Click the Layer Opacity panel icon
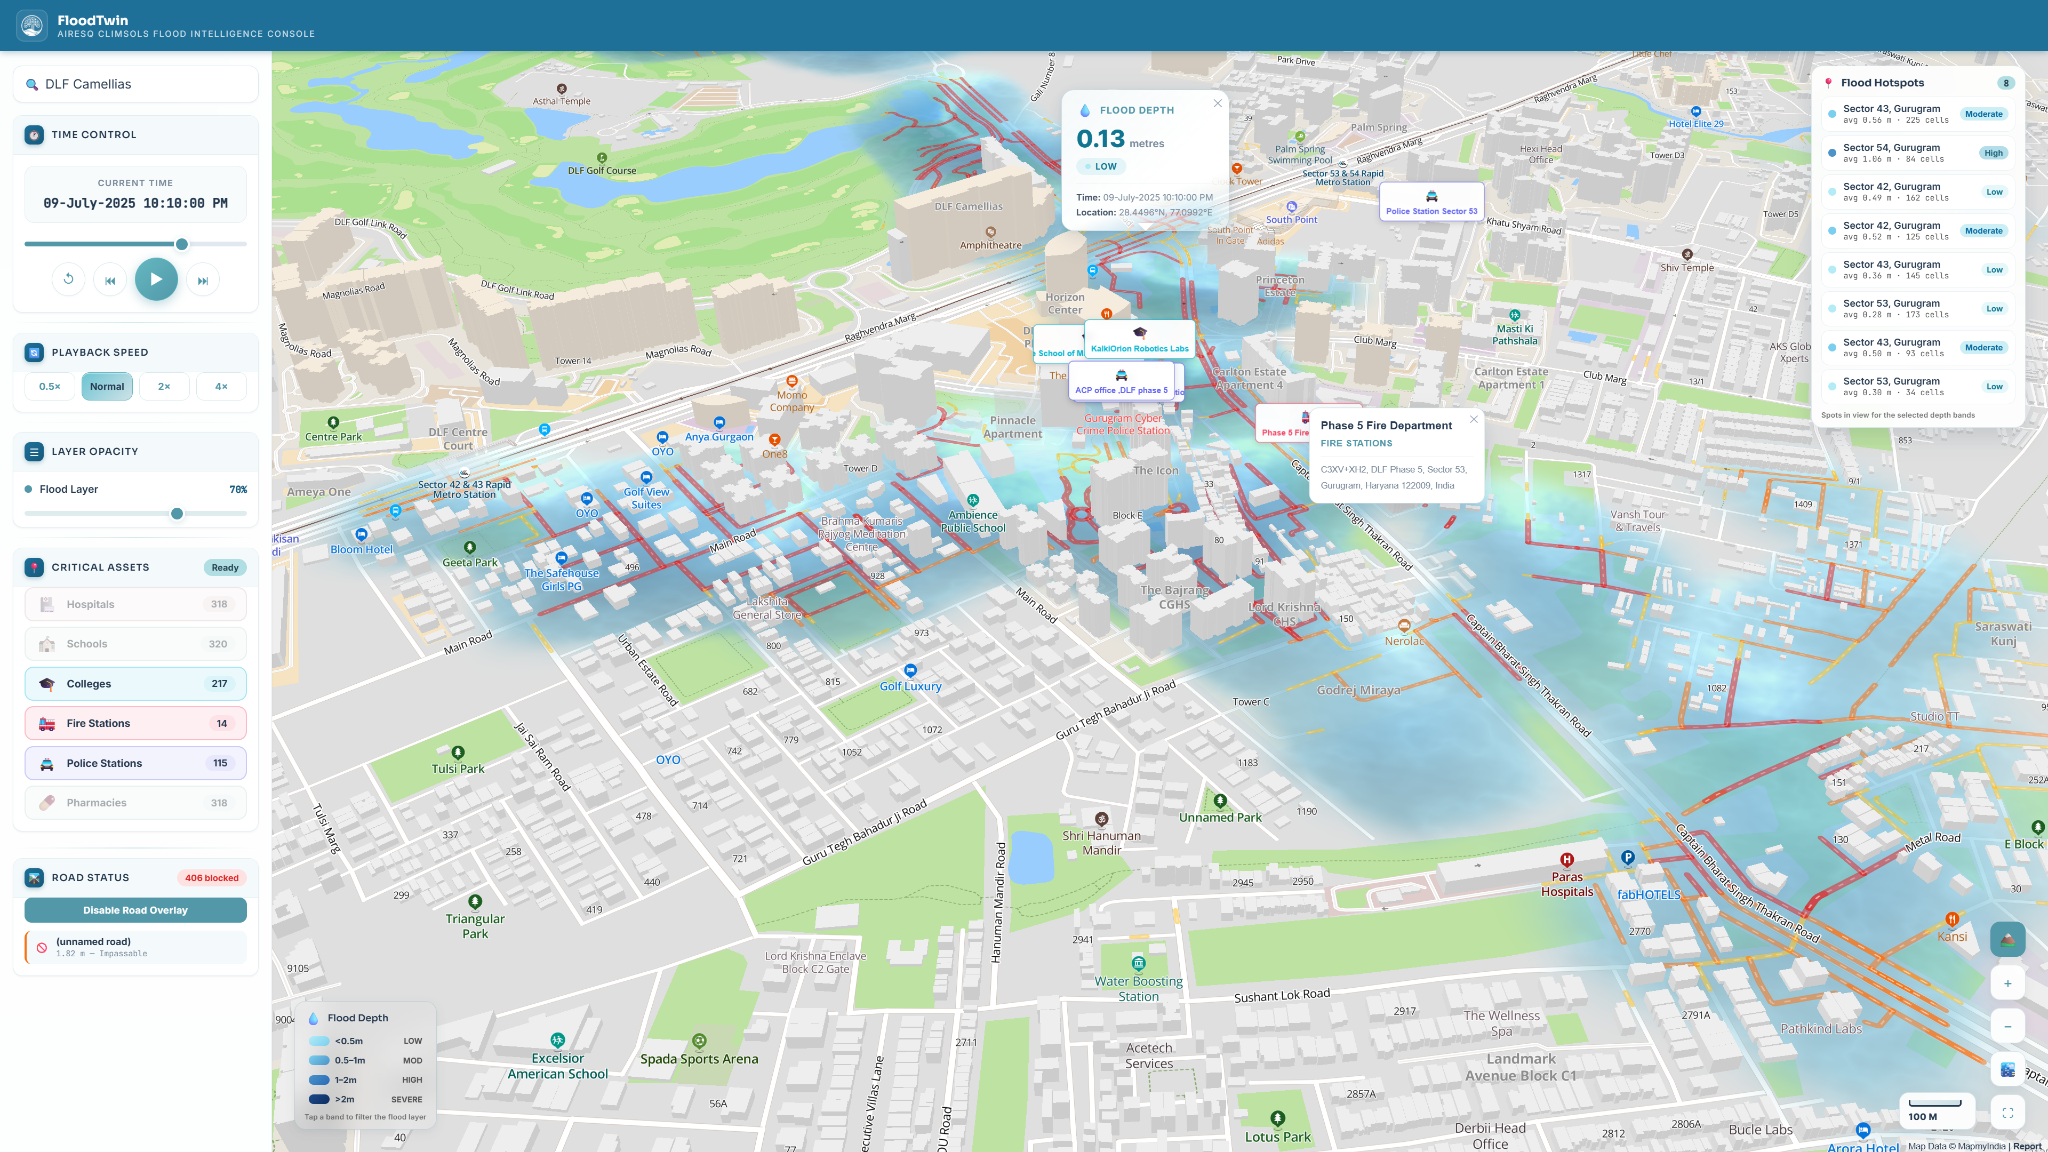Viewport: 2048px width, 1152px height. point(34,451)
